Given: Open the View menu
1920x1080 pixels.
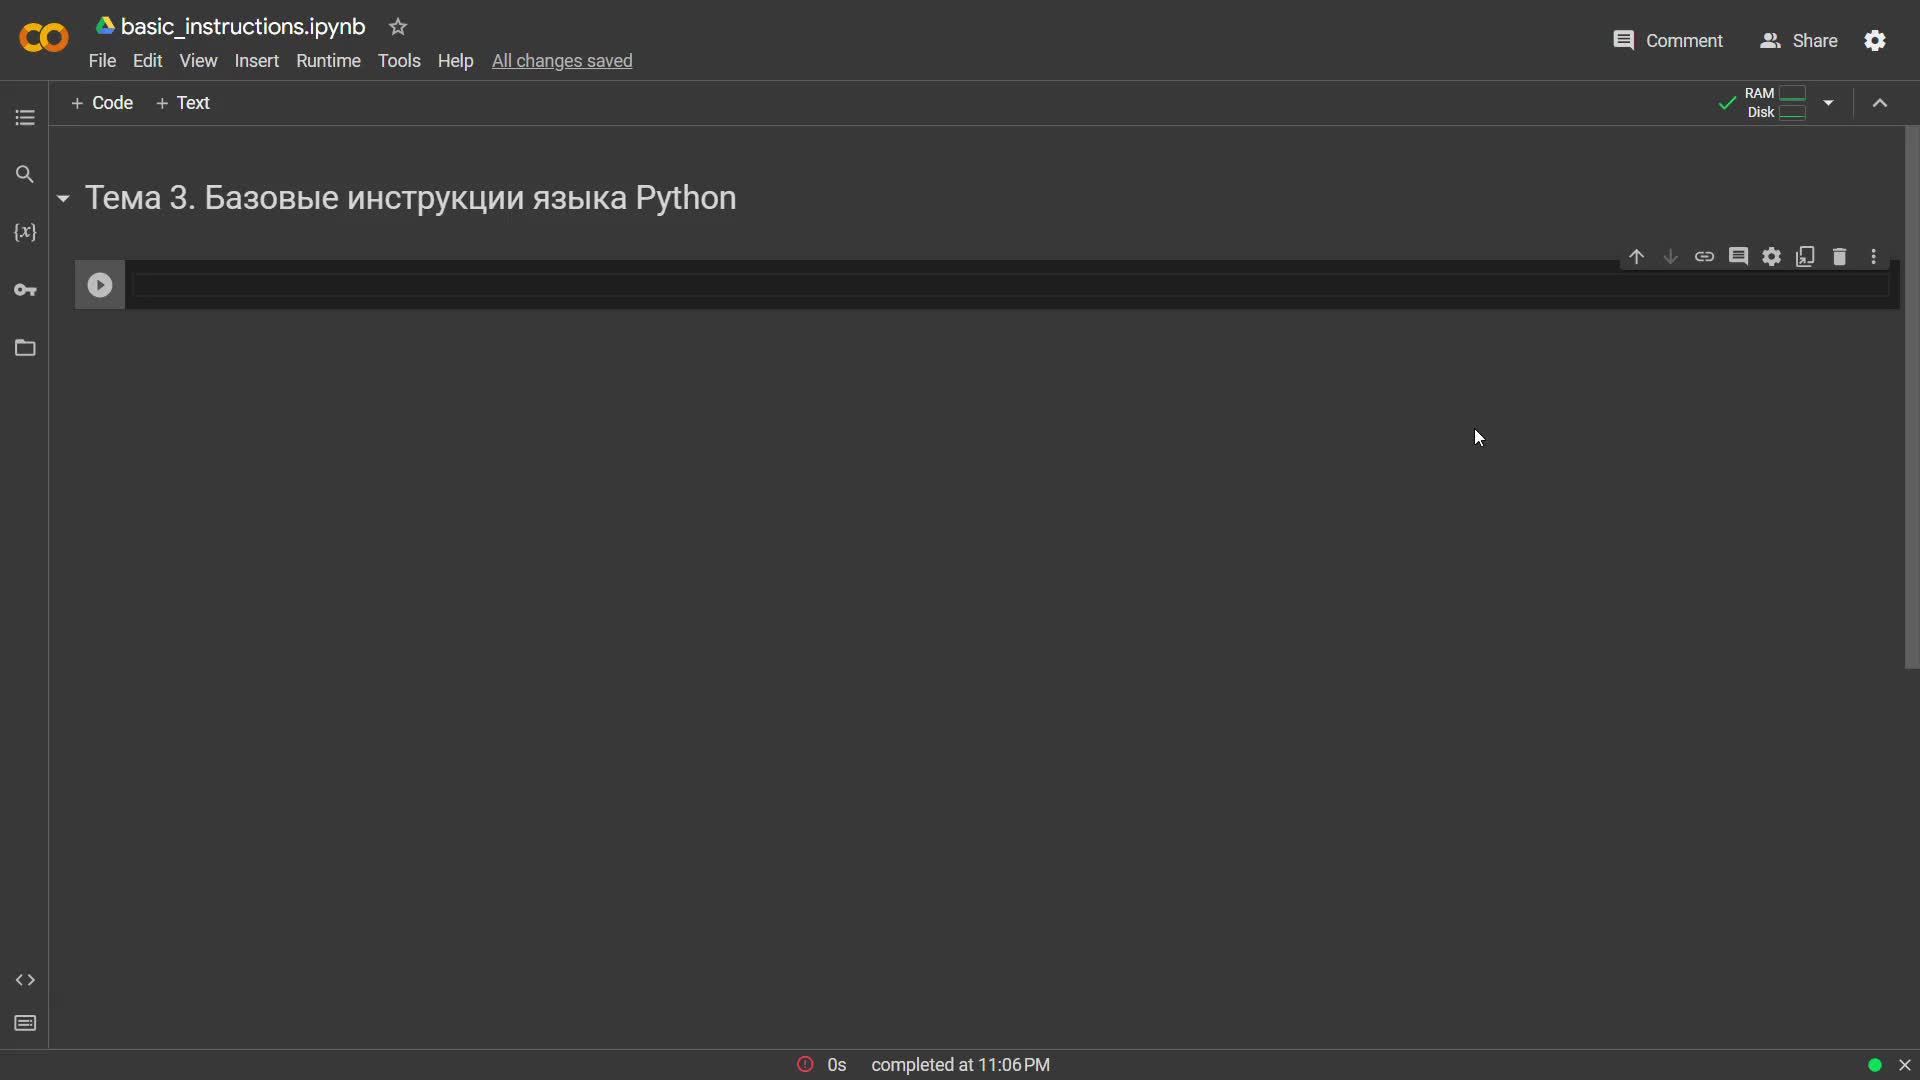Looking at the screenshot, I should tap(198, 61).
